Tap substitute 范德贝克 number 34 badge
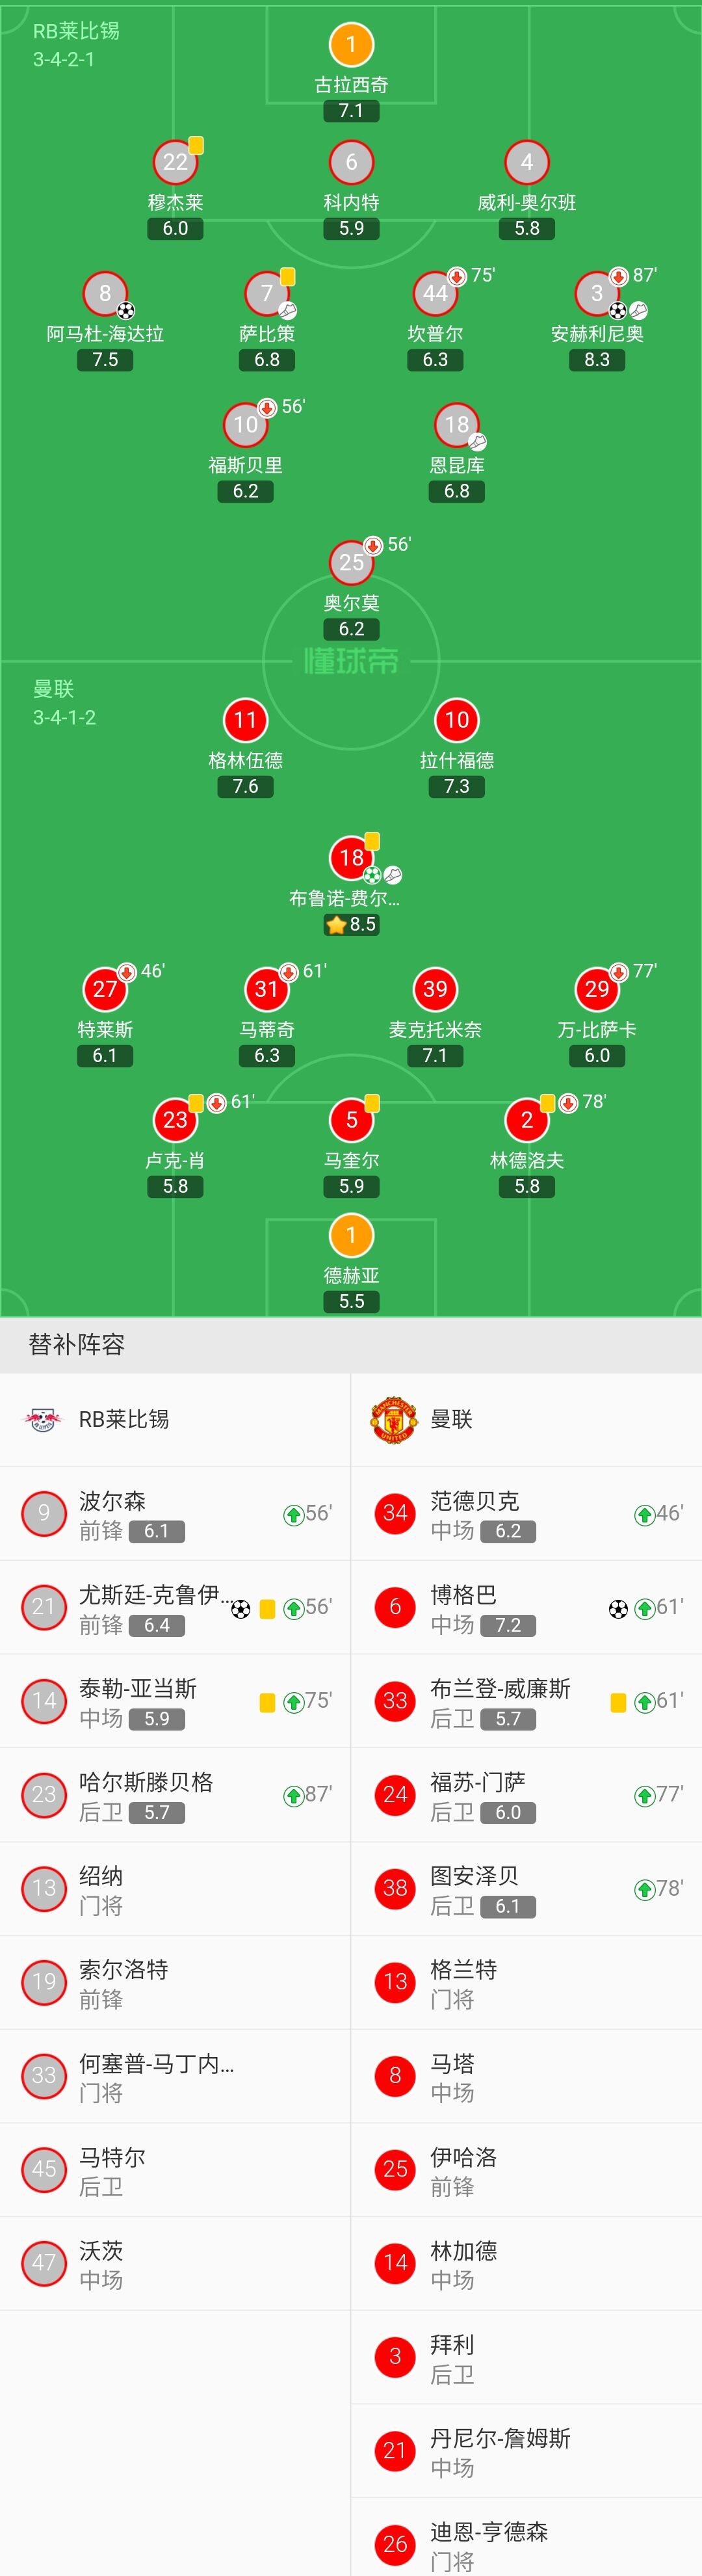This screenshot has width=702, height=2576. [395, 1513]
